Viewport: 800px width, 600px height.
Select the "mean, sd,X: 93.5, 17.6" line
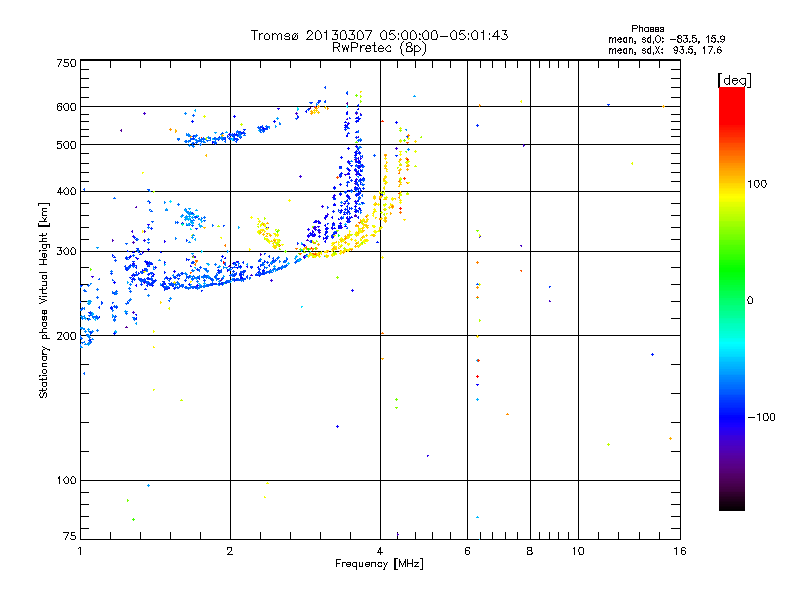(665, 50)
